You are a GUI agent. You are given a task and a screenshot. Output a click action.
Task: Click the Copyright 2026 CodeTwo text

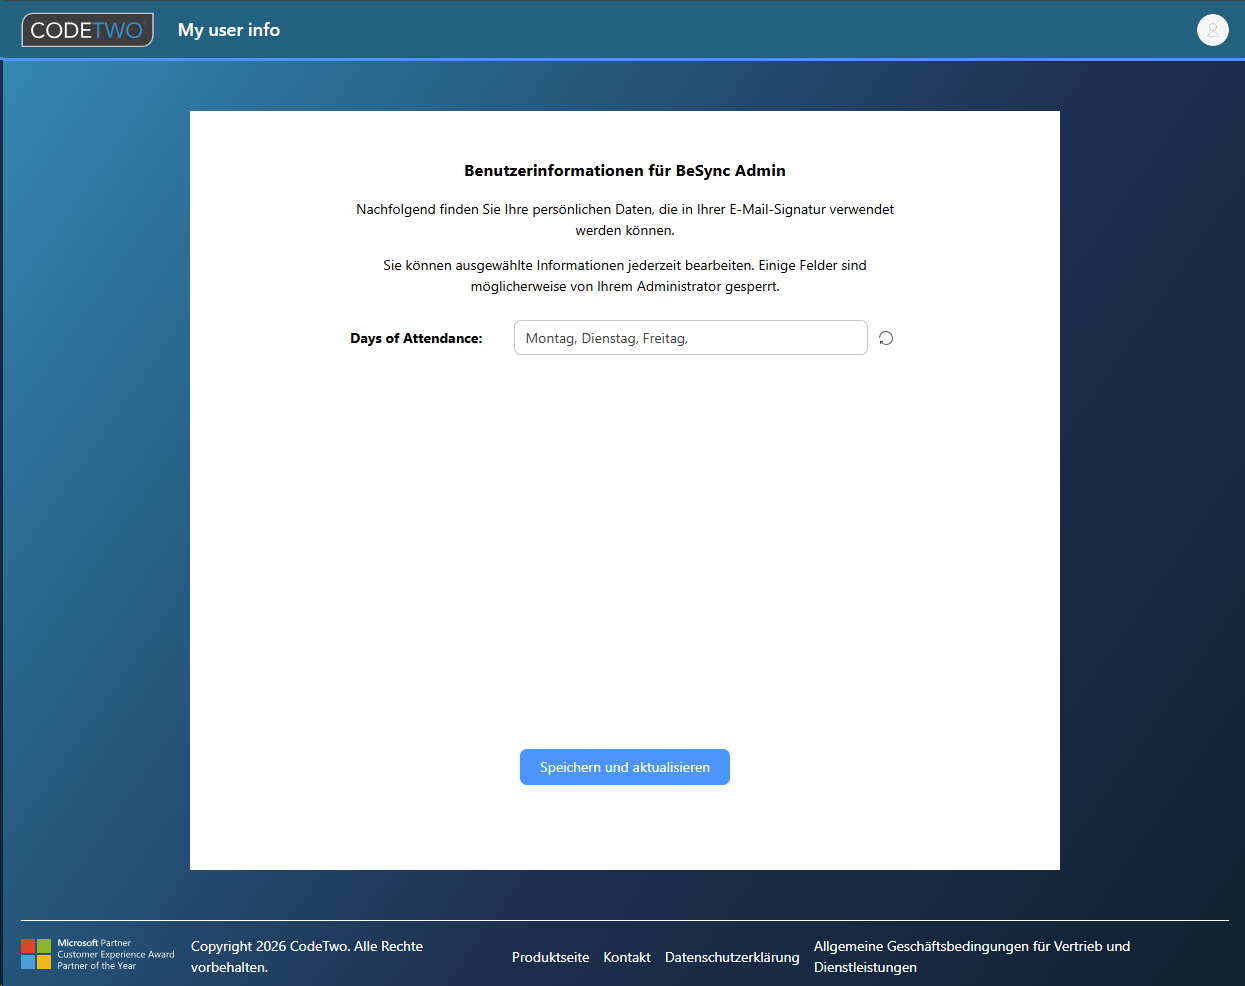tap(306, 956)
